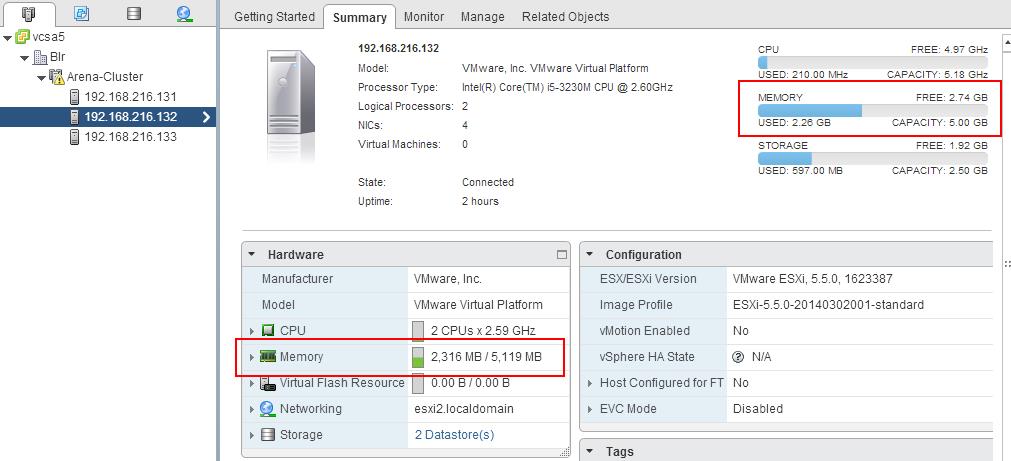Select the Summary tab
The width and height of the screenshot is (1011, 461).
pyautogui.click(x=359, y=17)
